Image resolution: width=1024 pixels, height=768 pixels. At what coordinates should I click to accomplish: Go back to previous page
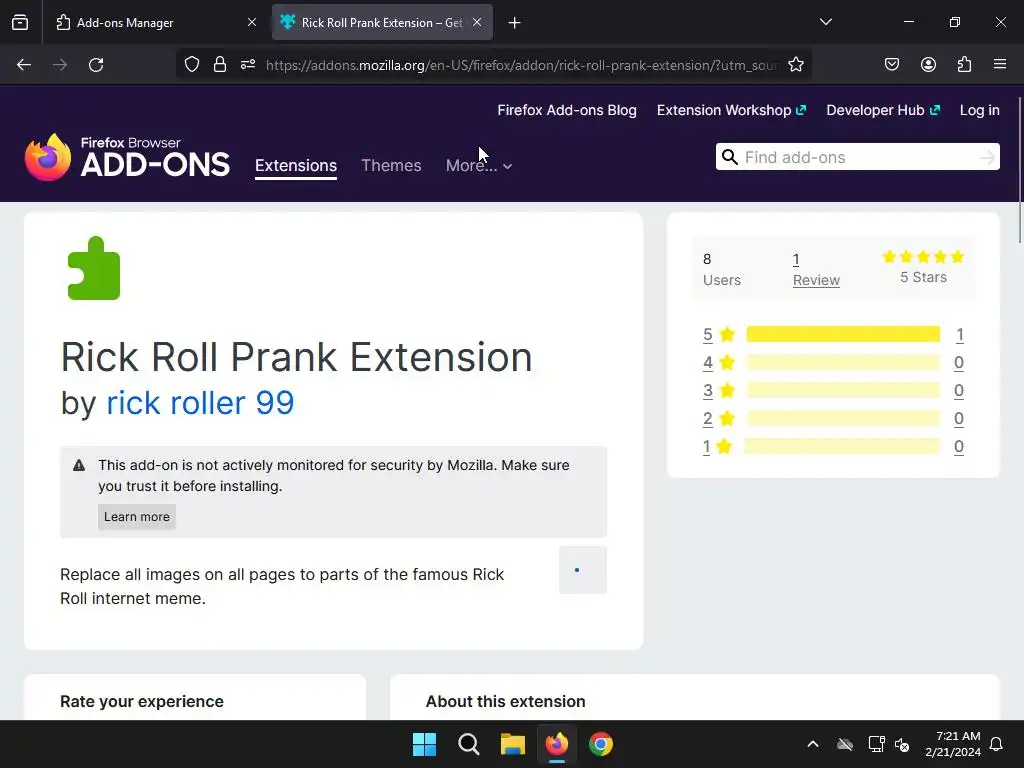pos(24,65)
